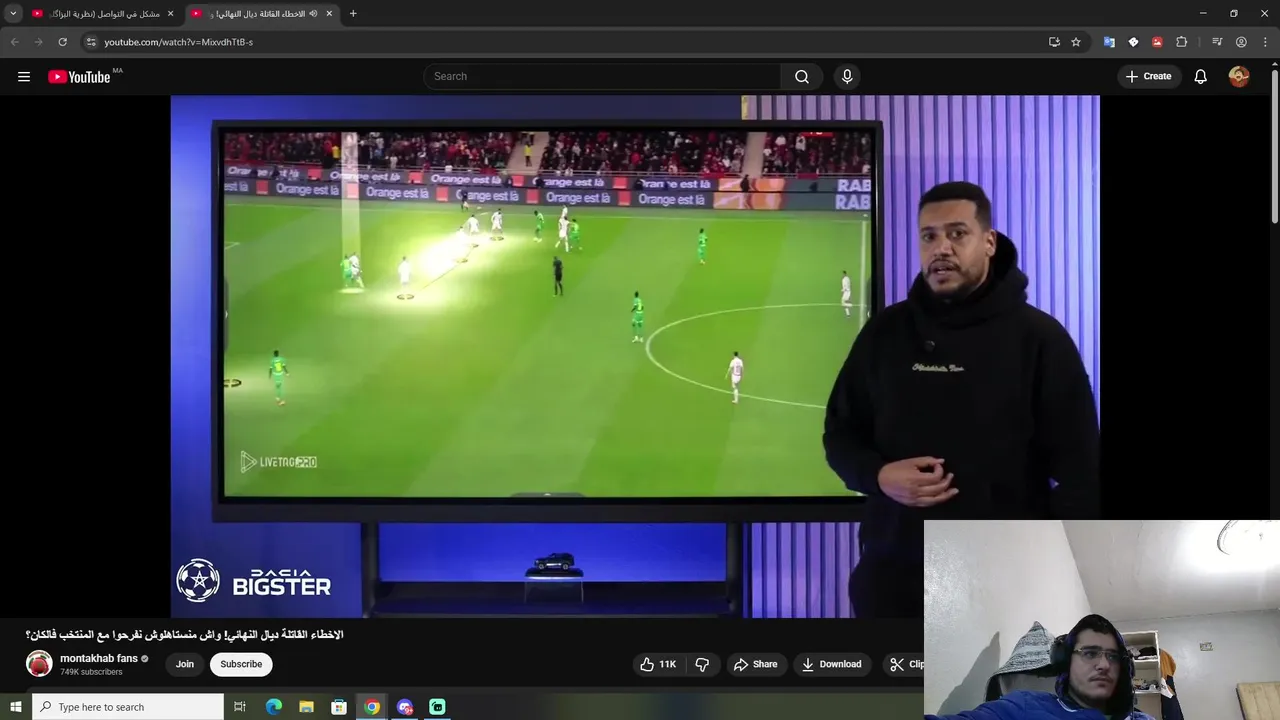Click the 749K subscribers text
The height and width of the screenshot is (720, 1280).
pyautogui.click(x=91, y=672)
